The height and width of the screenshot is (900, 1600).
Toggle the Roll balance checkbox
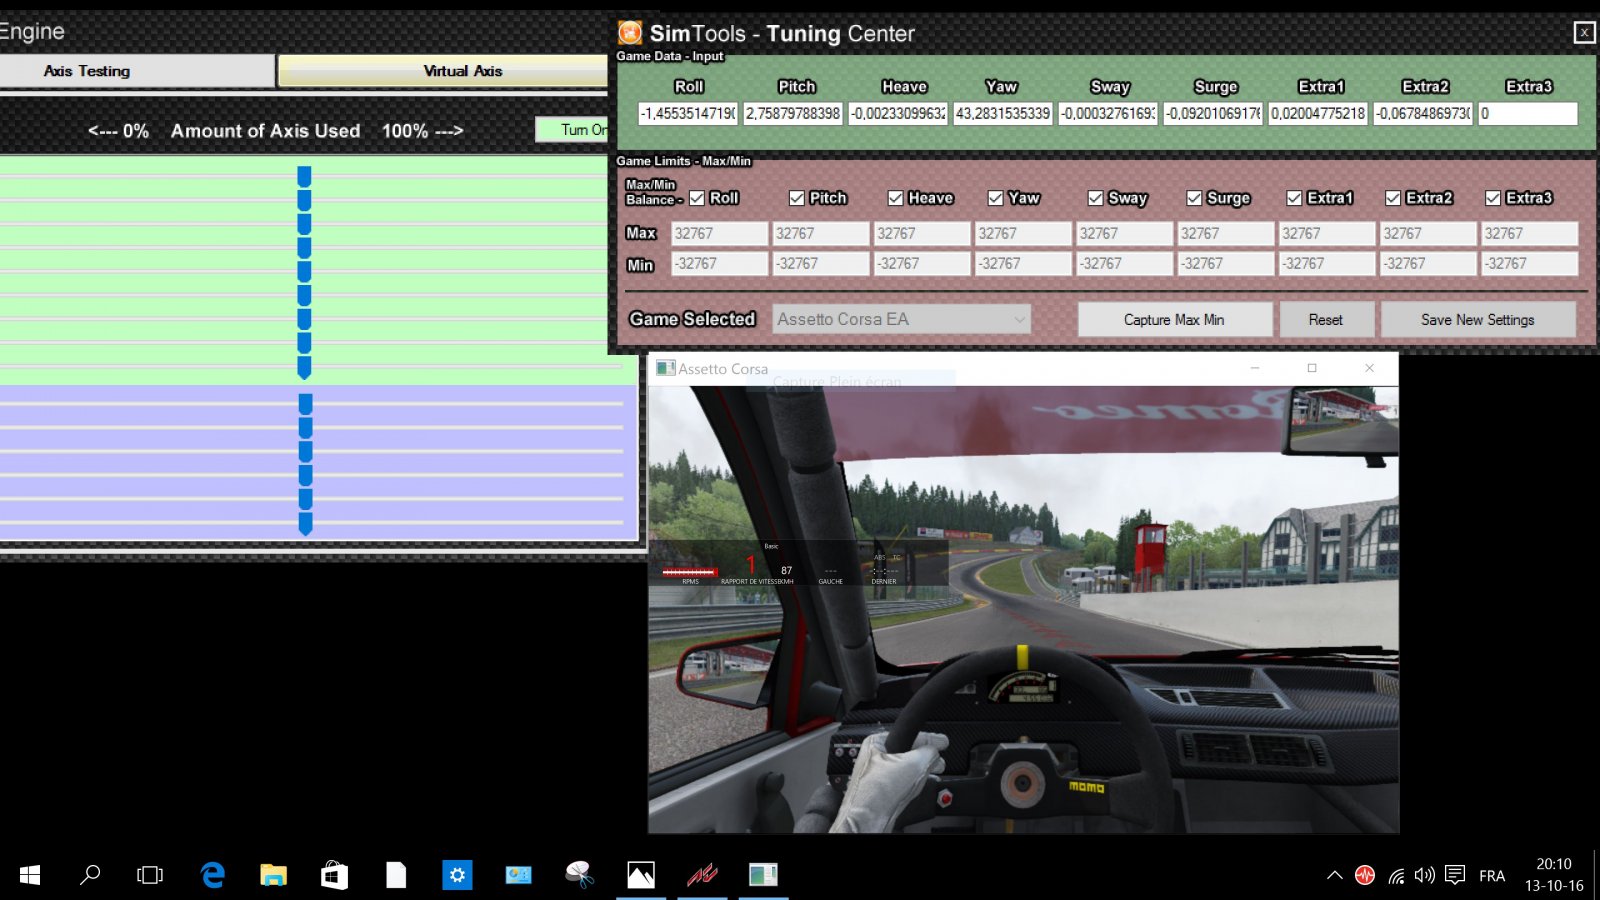point(697,198)
